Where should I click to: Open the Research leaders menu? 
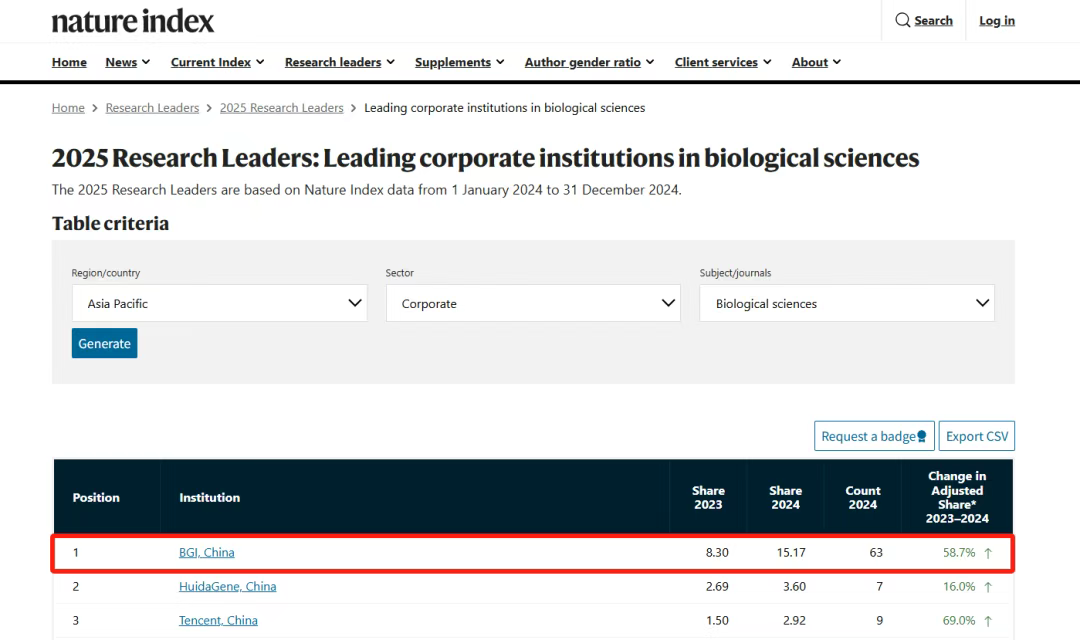click(340, 62)
